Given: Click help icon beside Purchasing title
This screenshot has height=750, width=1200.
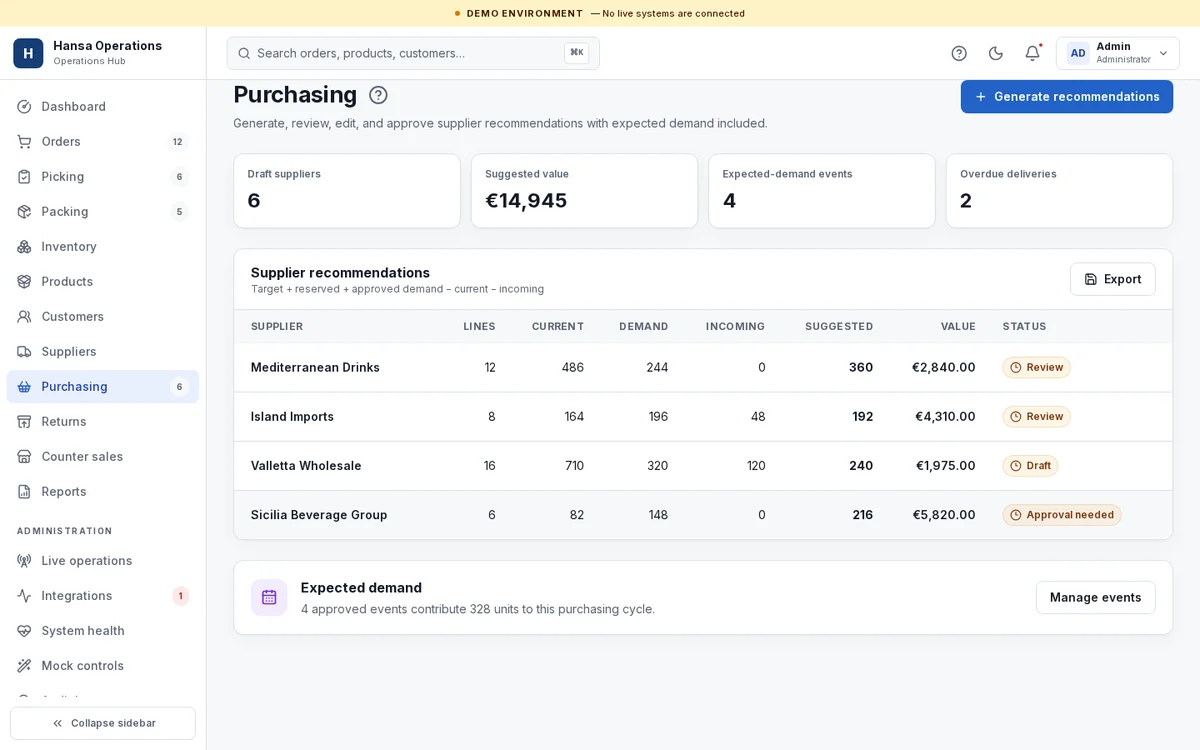Looking at the screenshot, I should (x=378, y=95).
